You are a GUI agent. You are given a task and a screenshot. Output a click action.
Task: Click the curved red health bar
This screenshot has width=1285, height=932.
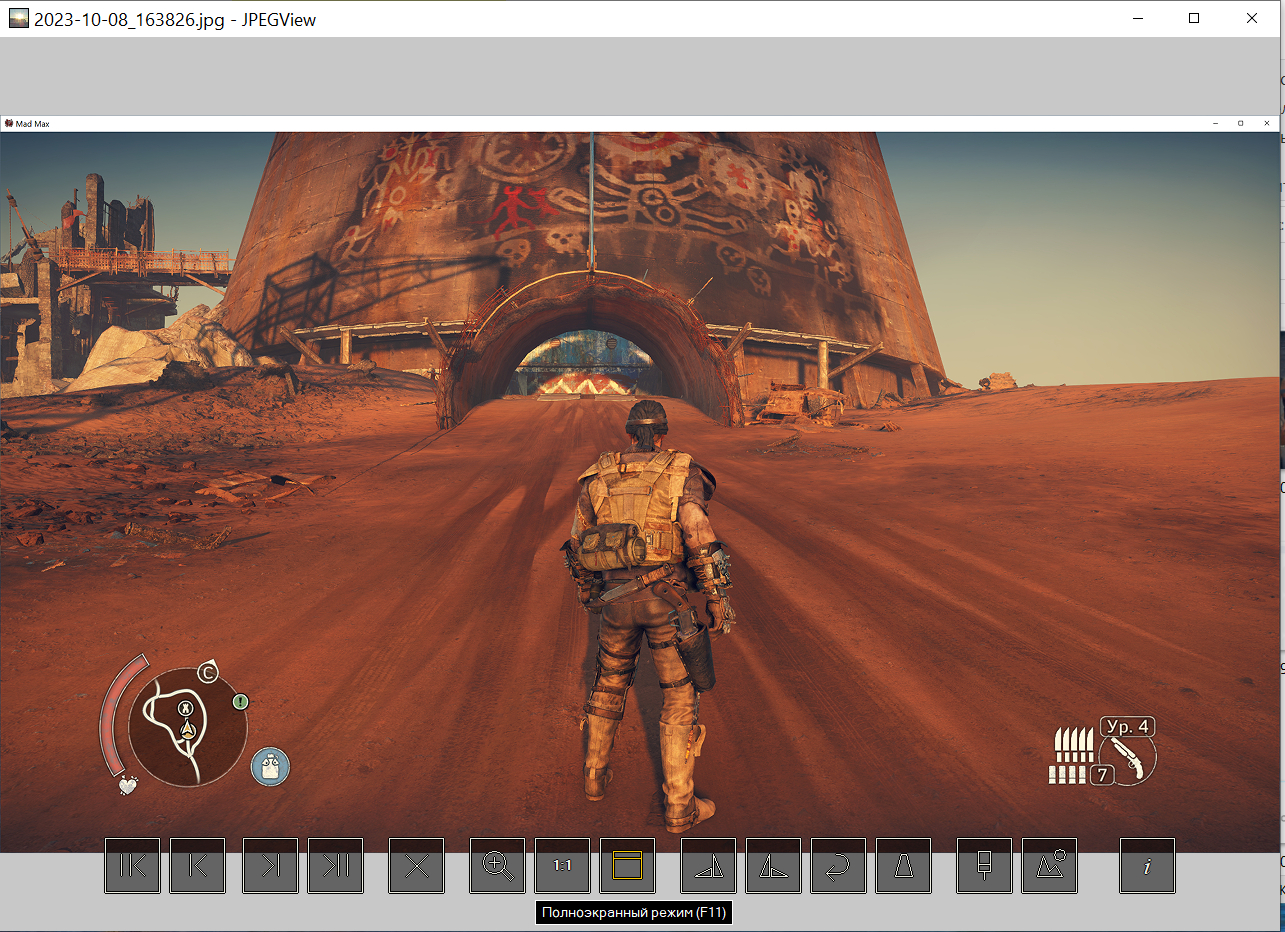point(115,715)
